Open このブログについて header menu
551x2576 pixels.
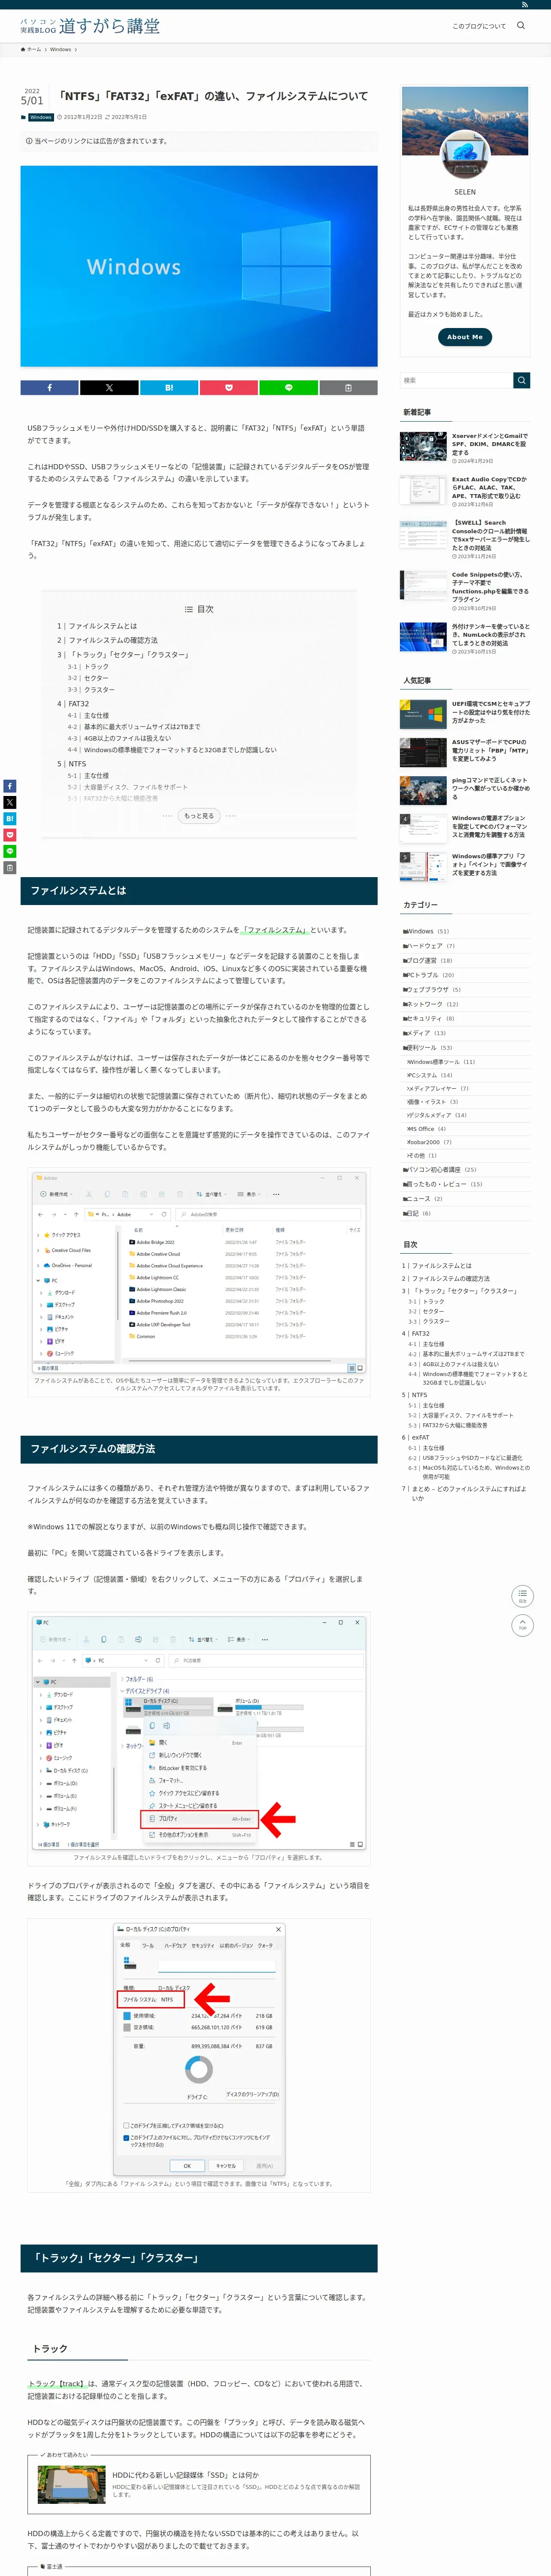point(479,26)
